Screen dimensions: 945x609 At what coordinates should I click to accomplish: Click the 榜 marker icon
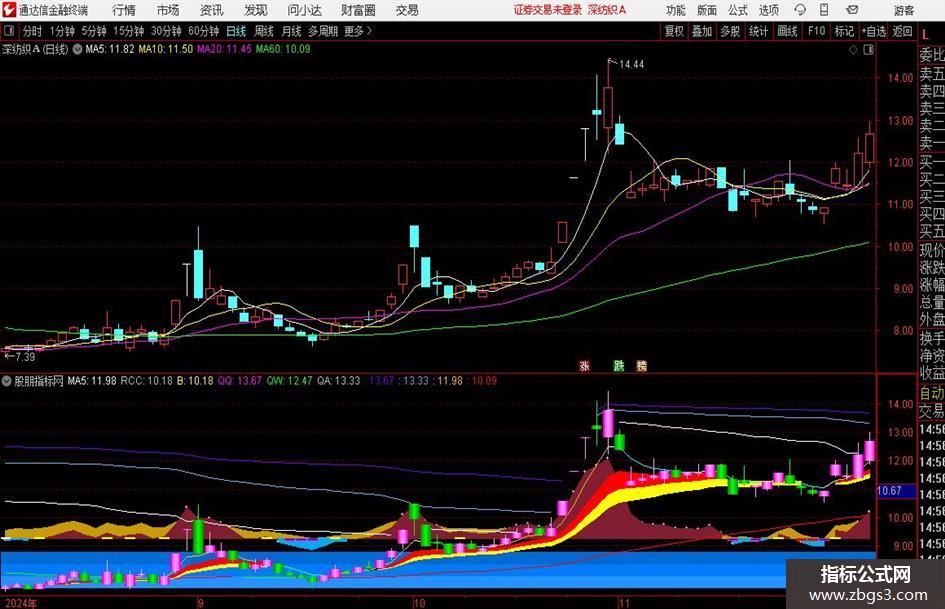pyautogui.click(x=641, y=365)
